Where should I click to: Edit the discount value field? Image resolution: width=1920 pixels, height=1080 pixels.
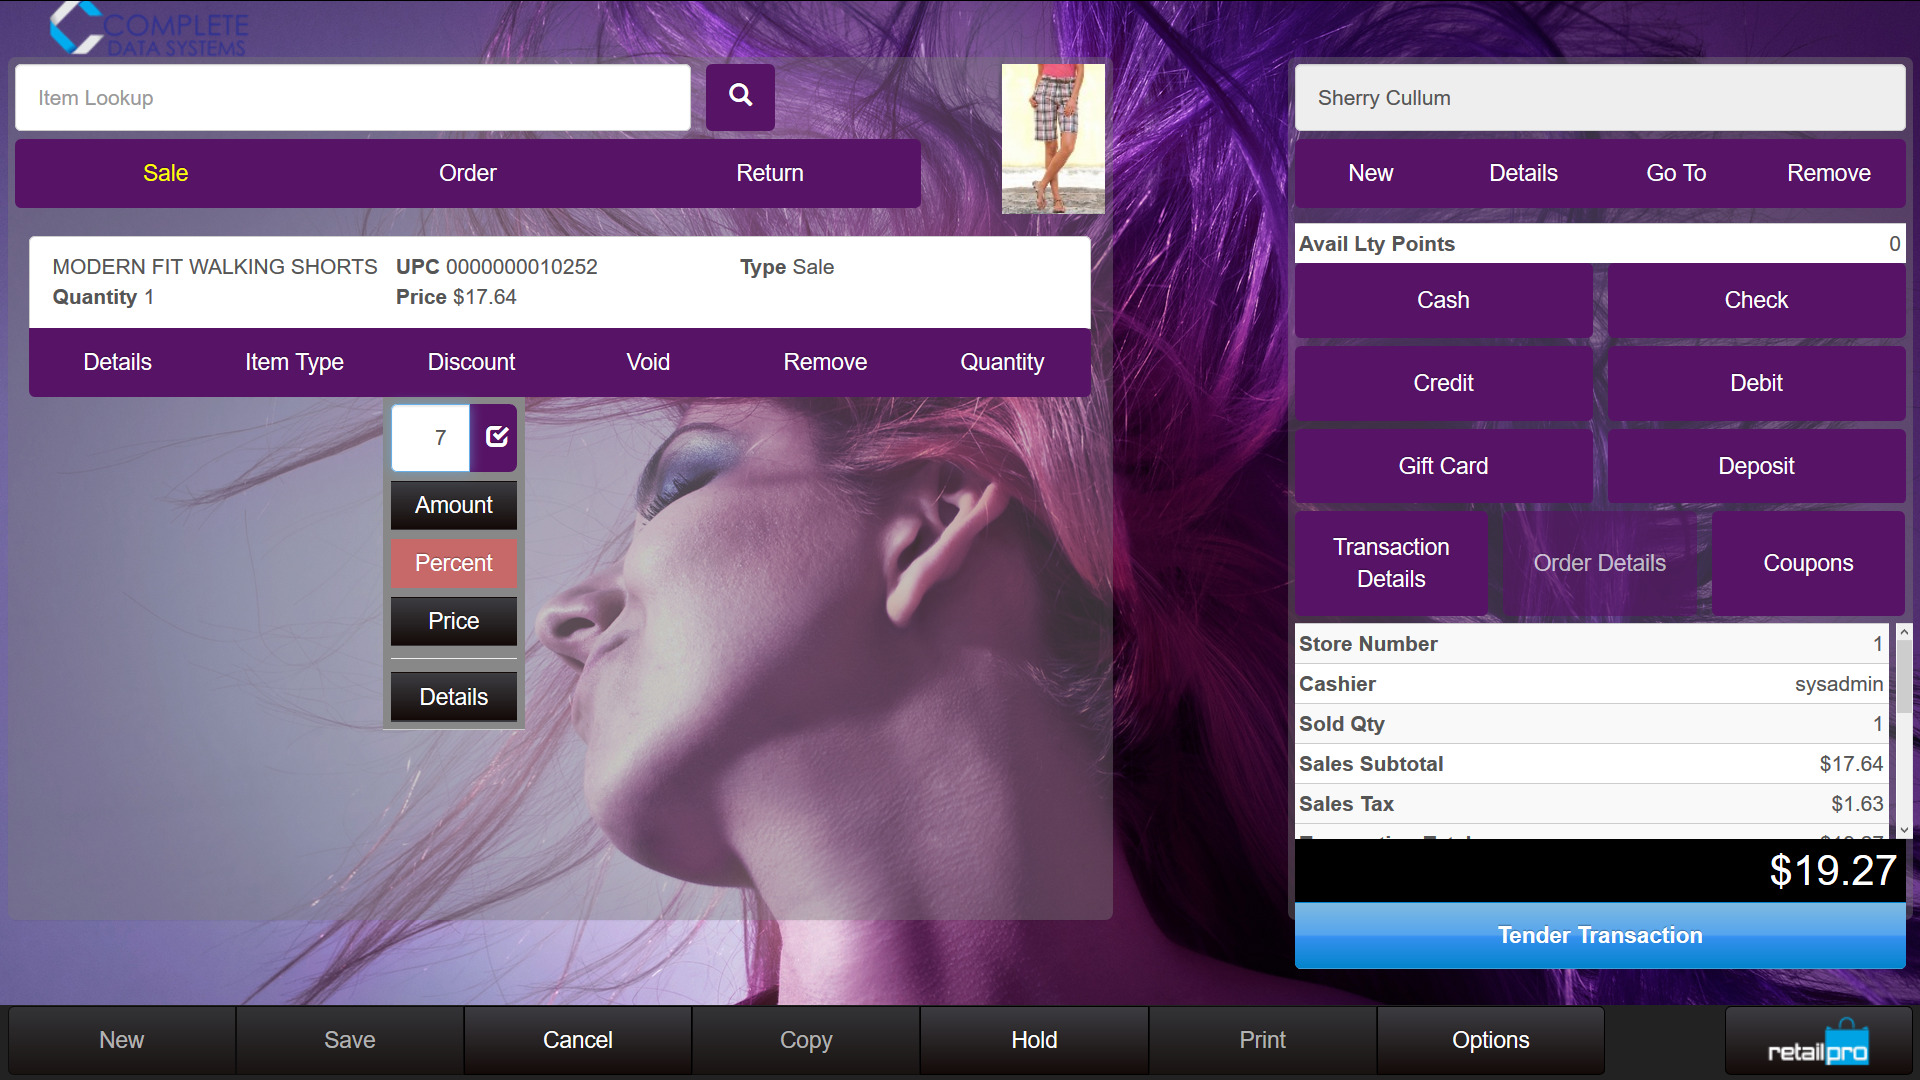[x=431, y=437]
